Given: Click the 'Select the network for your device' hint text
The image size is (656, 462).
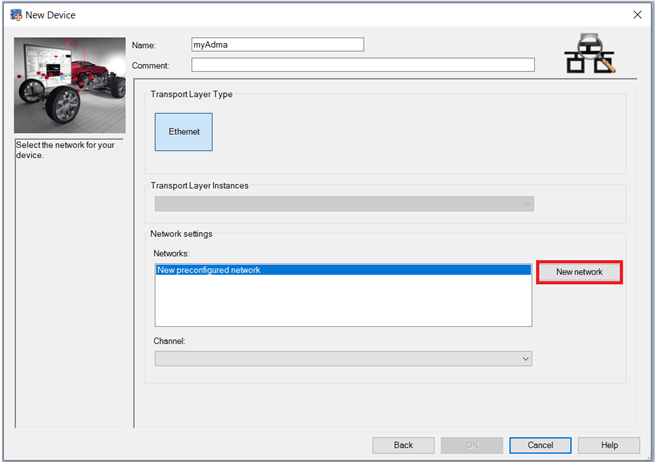Looking at the screenshot, I should [x=65, y=150].
